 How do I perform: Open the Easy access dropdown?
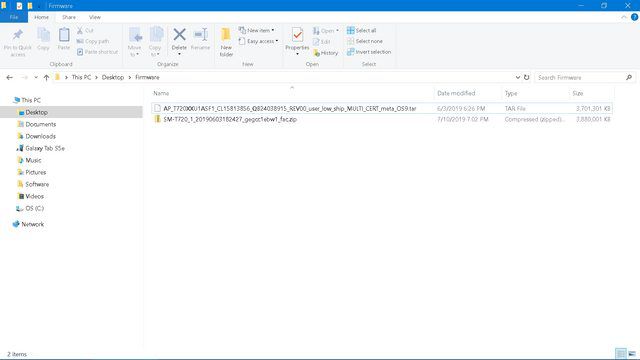click(x=258, y=41)
